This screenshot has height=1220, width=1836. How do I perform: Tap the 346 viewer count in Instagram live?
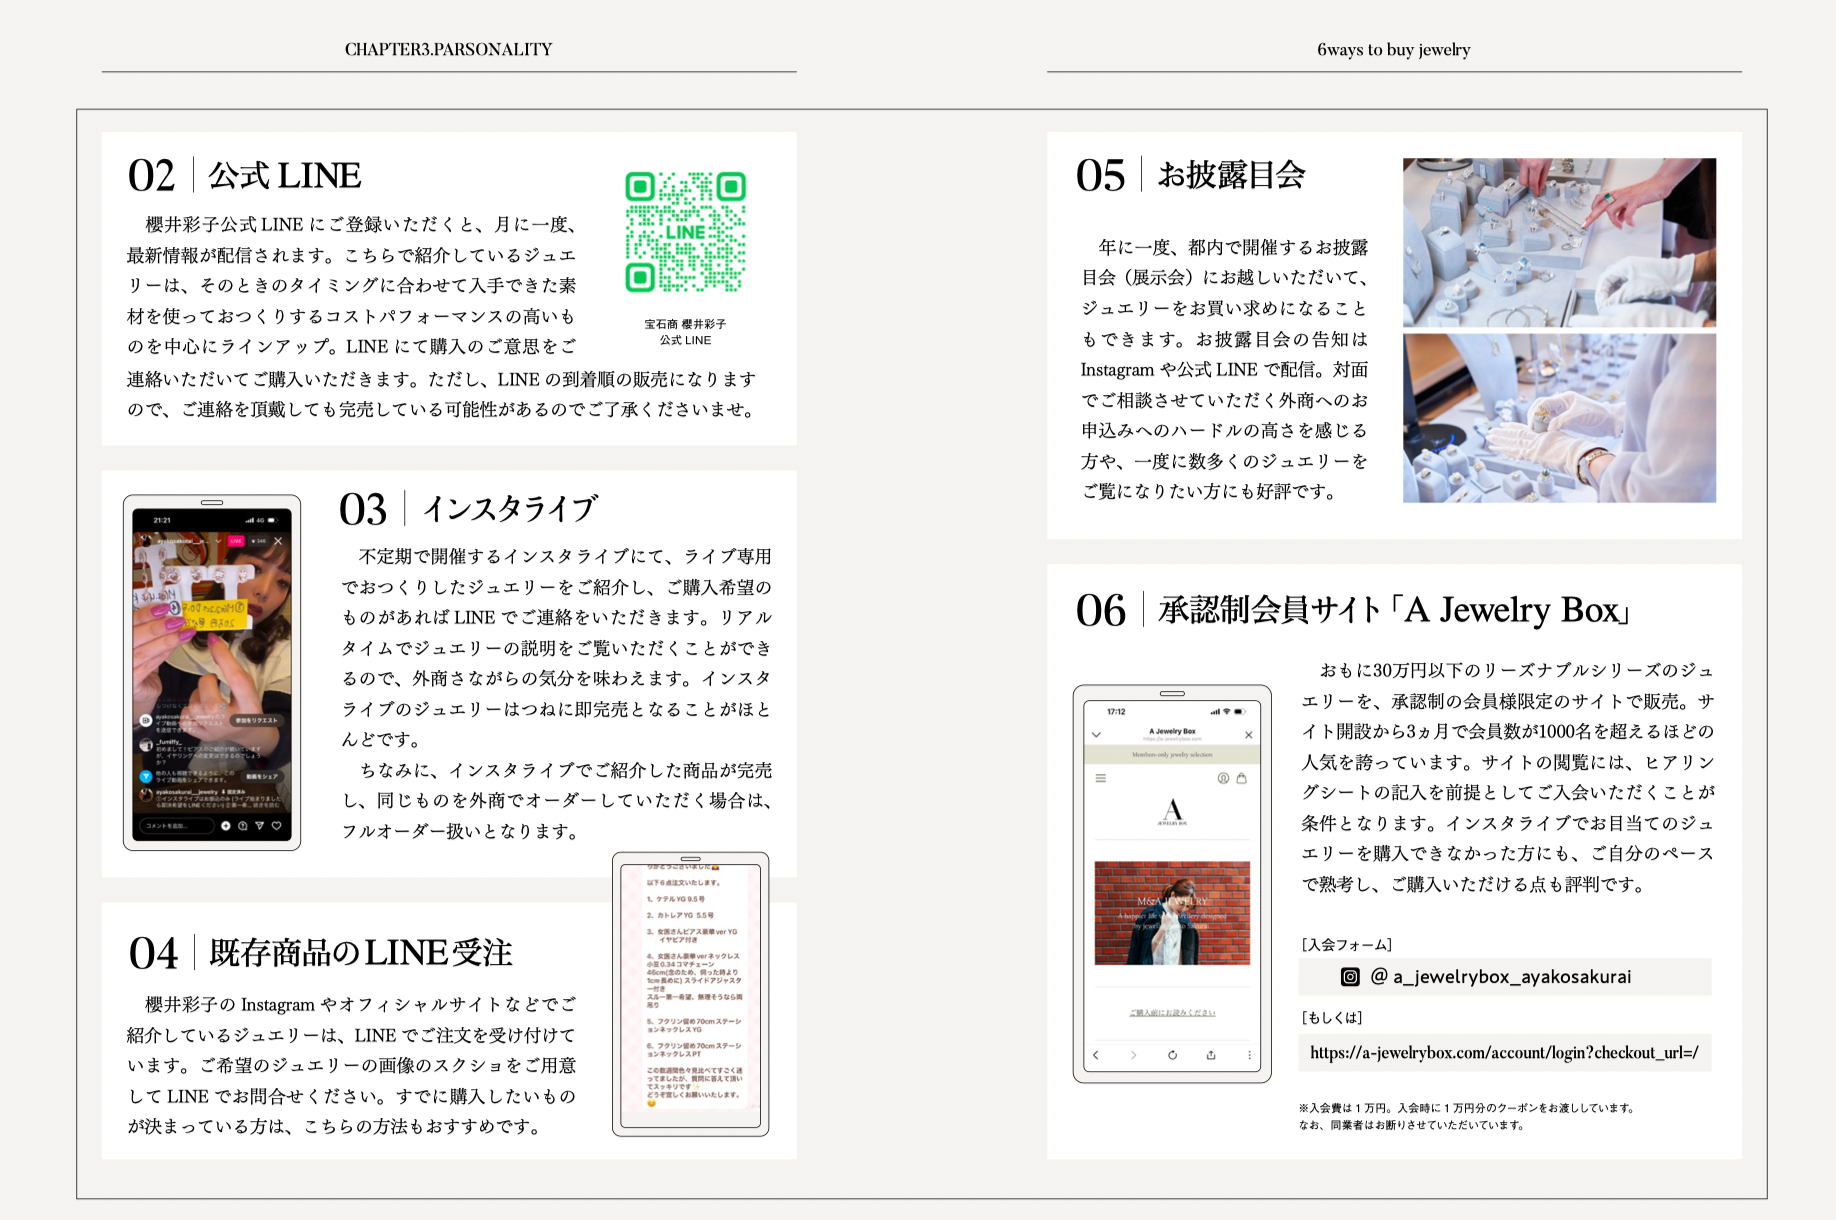tap(258, 541)
